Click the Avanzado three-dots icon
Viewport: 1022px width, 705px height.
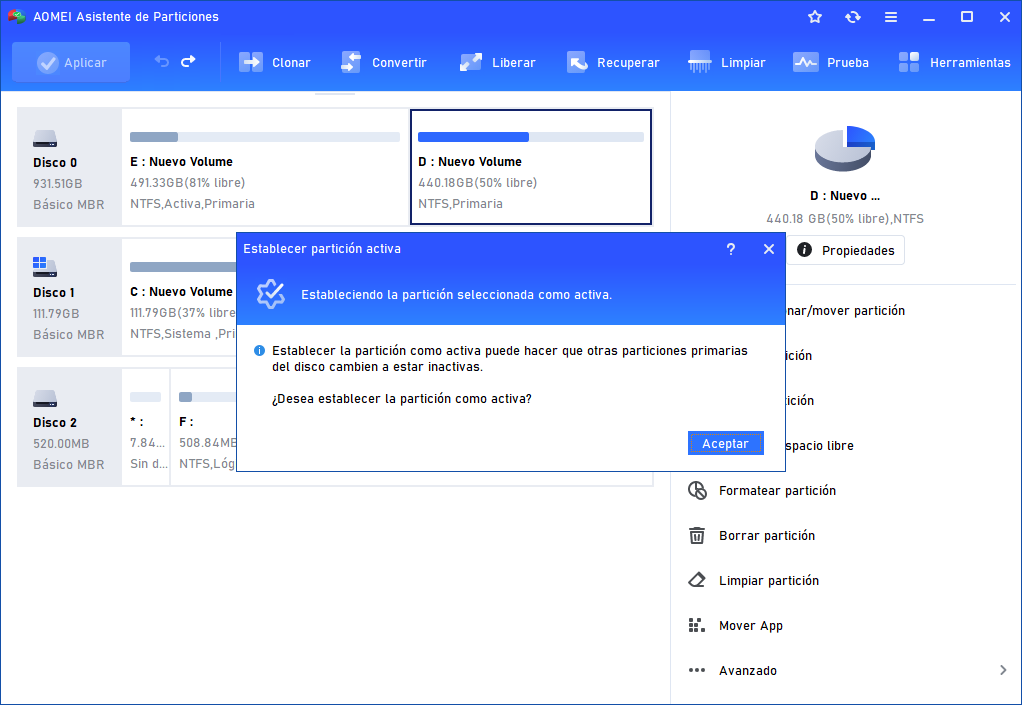[x=697, y=670]
